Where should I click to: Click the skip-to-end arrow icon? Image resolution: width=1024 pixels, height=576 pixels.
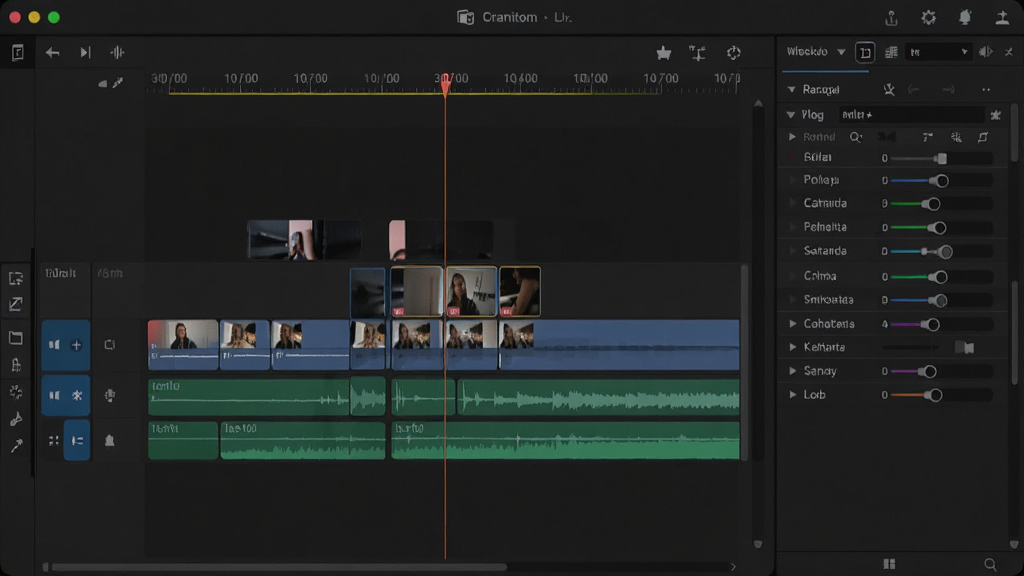[x=85, y=52]
